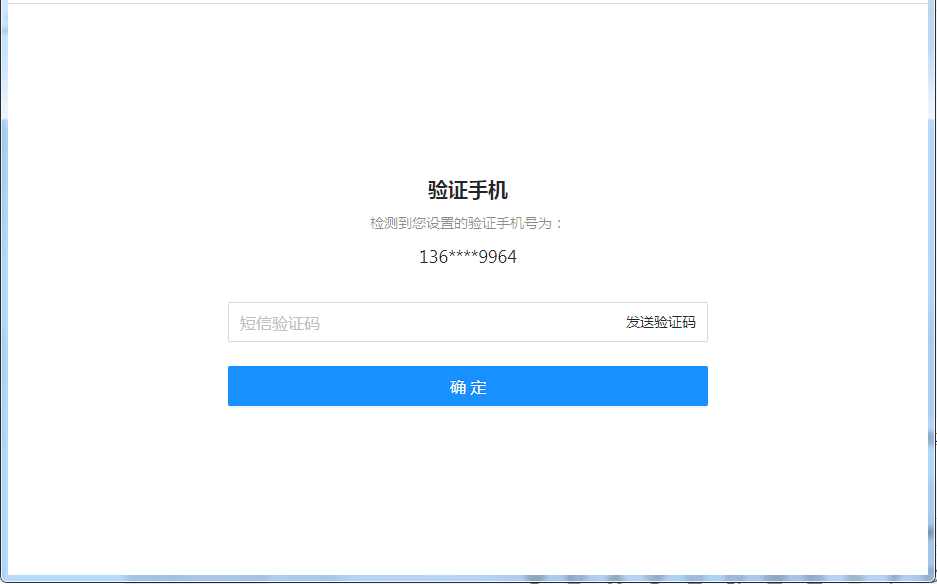Viewport: 937px width, 584px height.
Task: Tap 发送验证码 on the right of the input
Action: click(661, 322)
